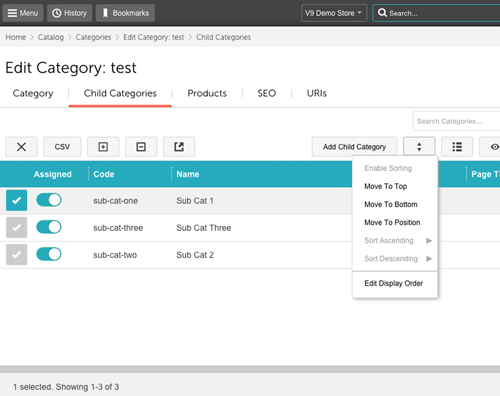This screenshot has height=396, width=500.
Task: Click the Page Title column header
Action: (485, 174)
